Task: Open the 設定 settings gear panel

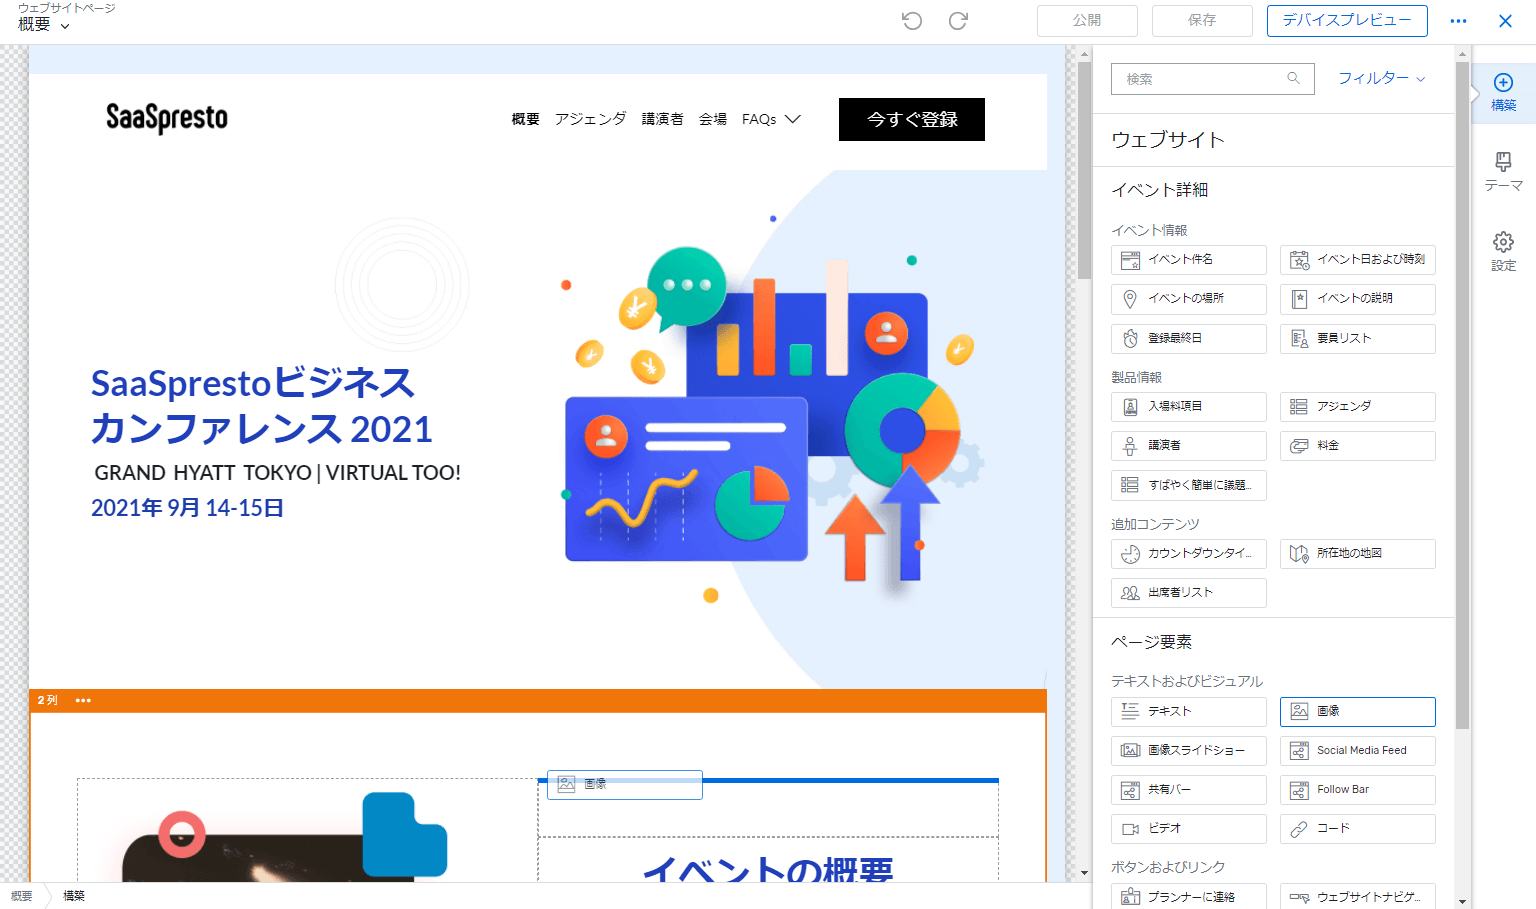Action: click(x=1503, y=252)
